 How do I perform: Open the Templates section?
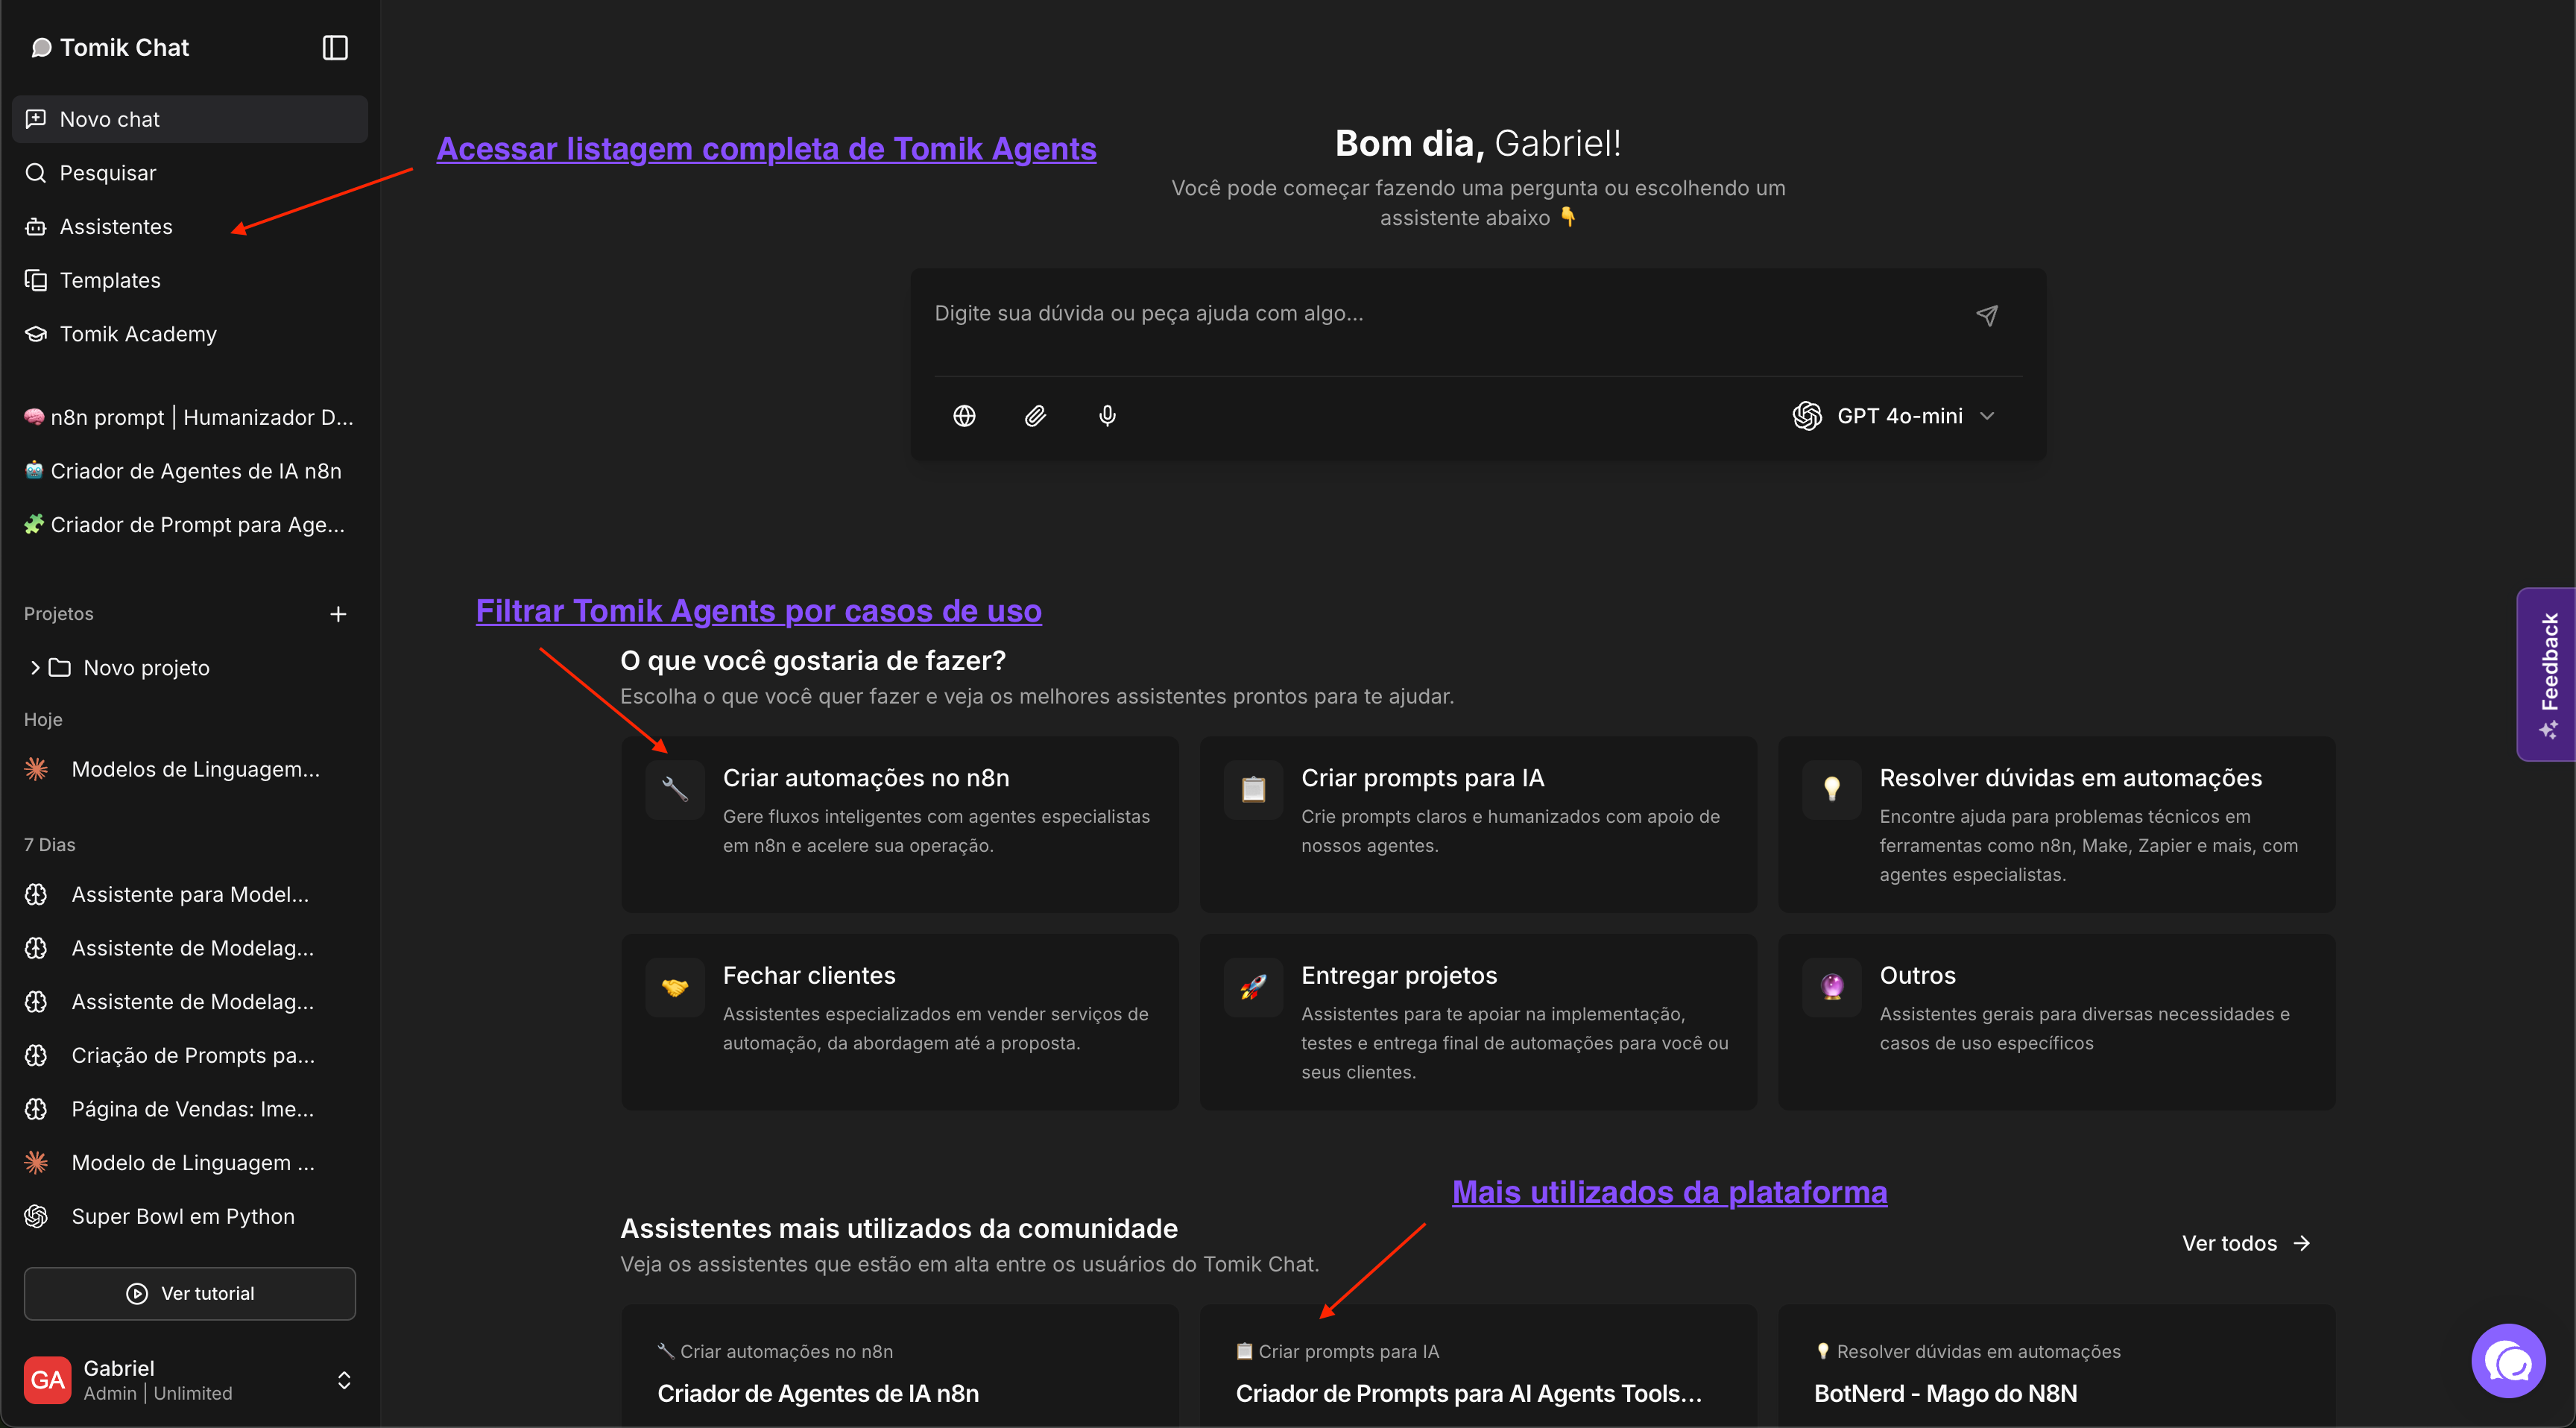[190, 281]
